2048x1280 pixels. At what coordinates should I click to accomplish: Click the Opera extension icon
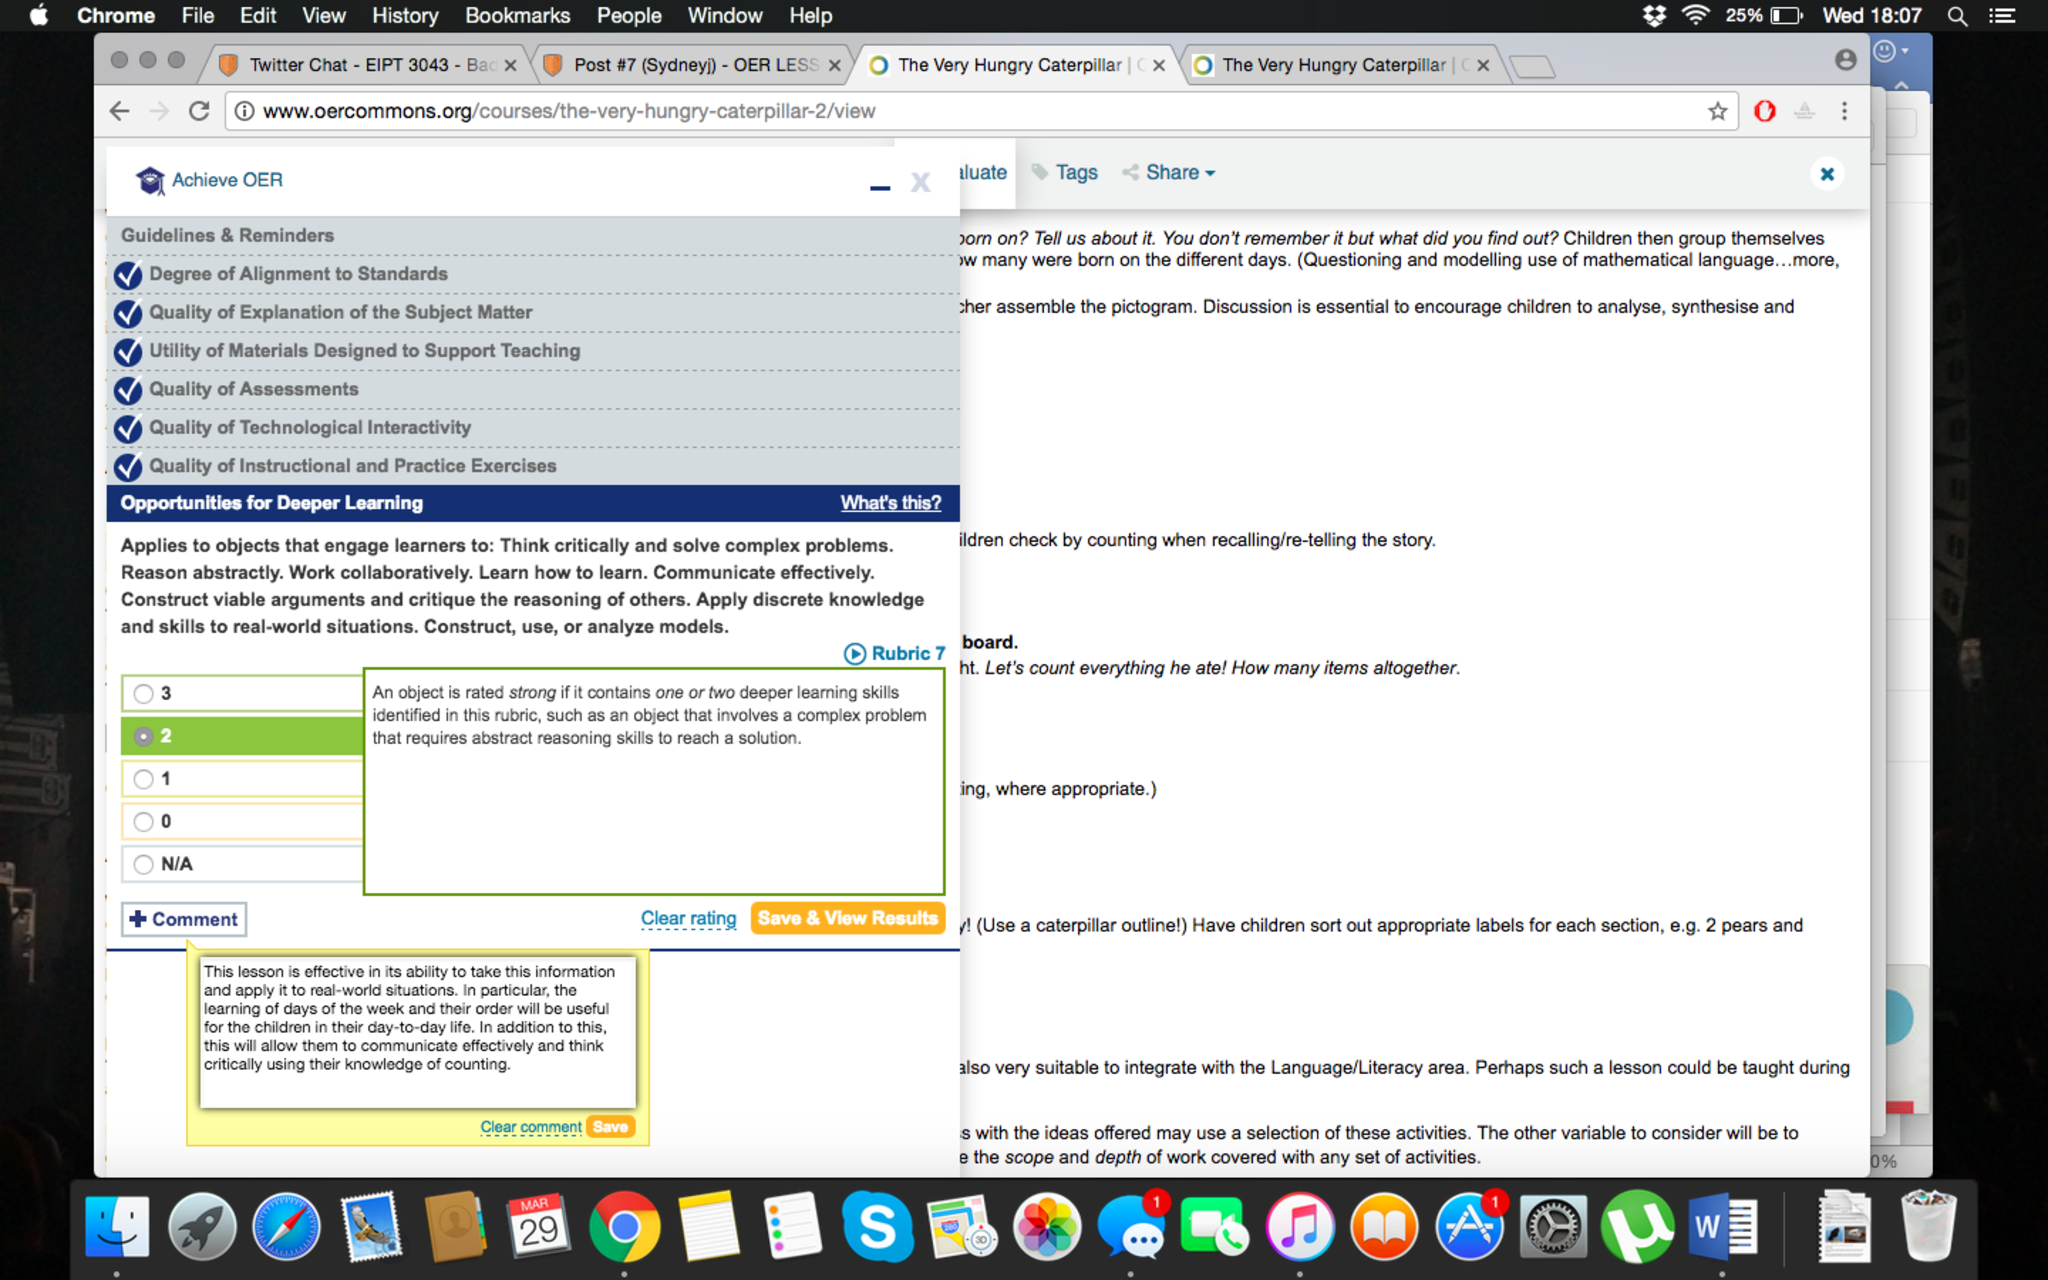coord(1765,111)
